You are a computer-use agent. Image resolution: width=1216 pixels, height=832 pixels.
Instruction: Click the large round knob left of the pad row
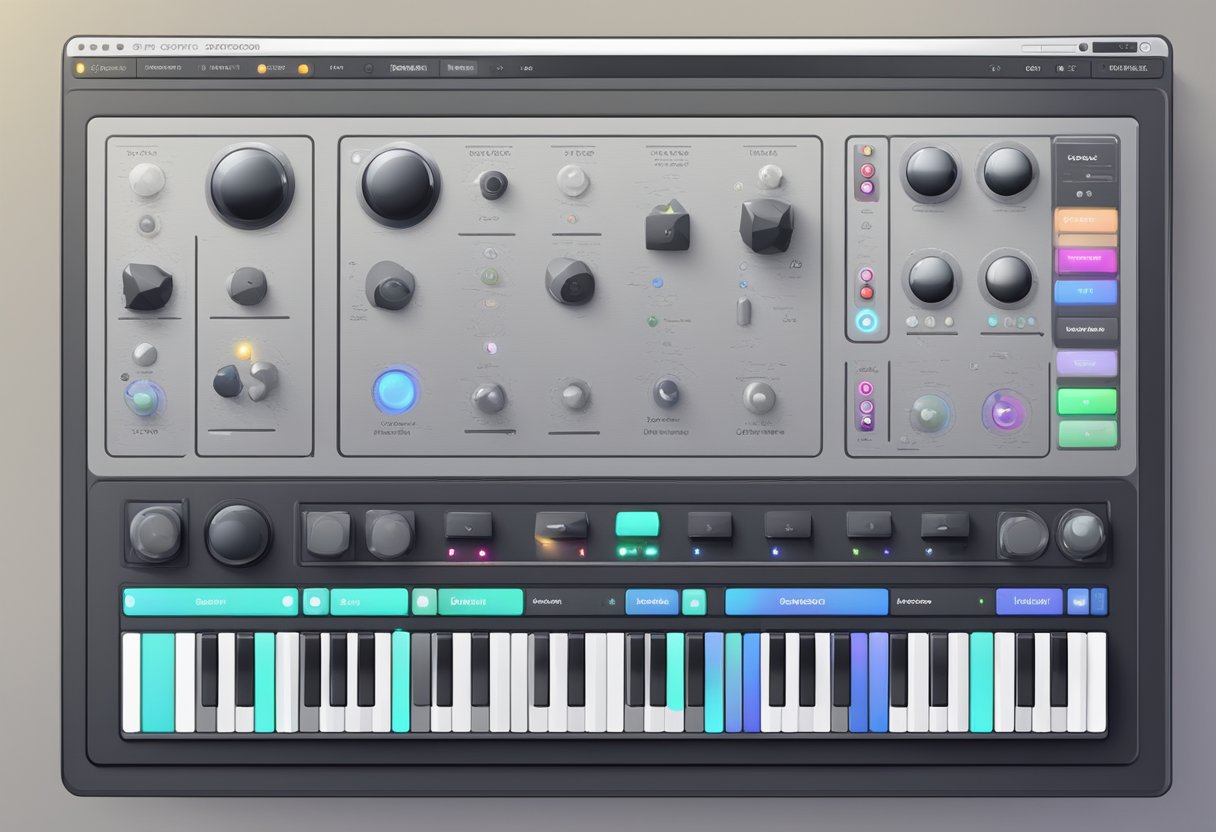(x=238, y=534)
